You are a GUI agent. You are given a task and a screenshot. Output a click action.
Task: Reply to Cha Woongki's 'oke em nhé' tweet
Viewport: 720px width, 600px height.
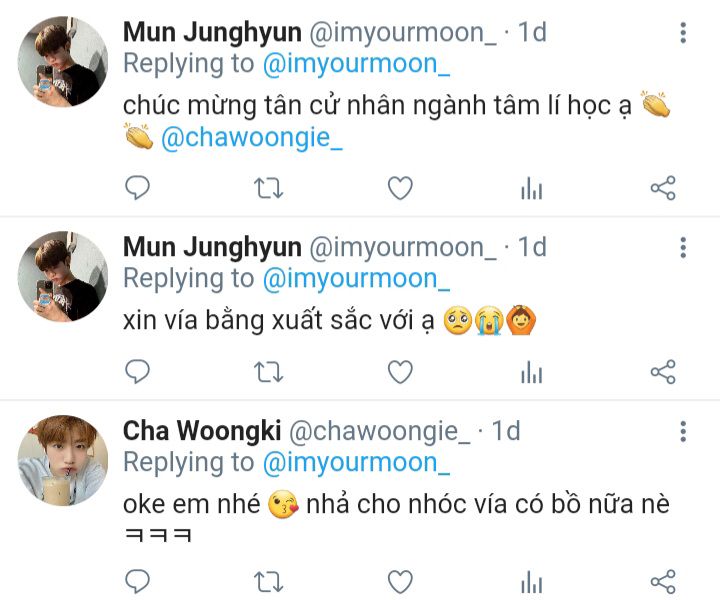click(x=137, y=582)
